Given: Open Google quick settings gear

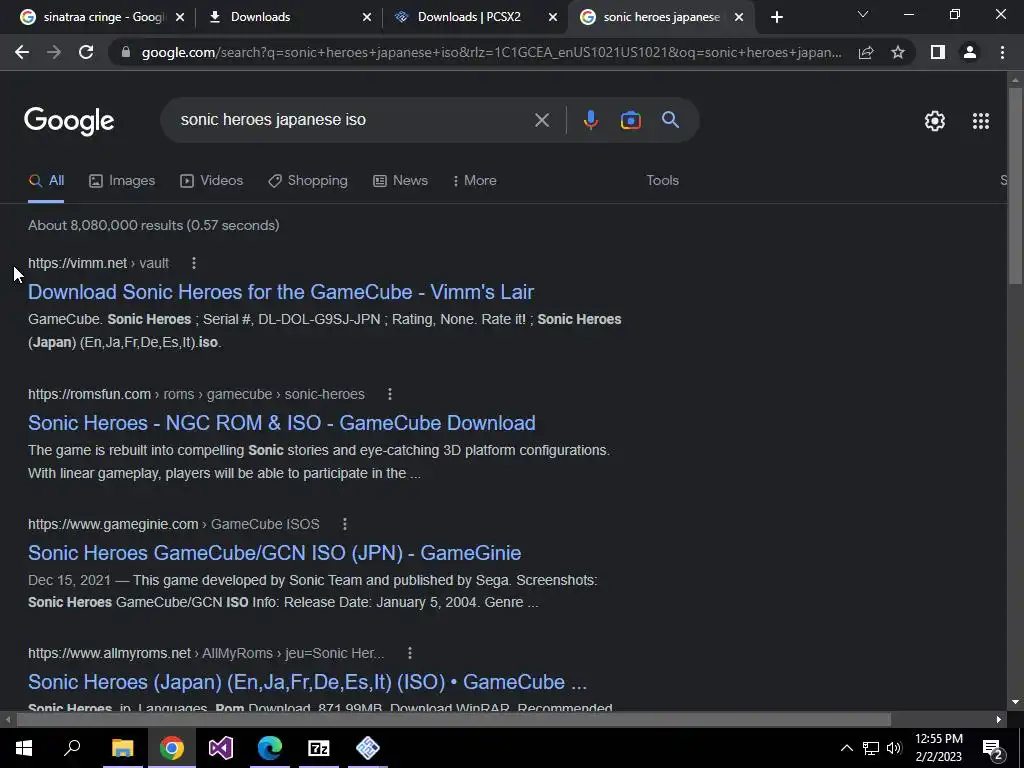Looking at the screenshot, I should [935, 121].
